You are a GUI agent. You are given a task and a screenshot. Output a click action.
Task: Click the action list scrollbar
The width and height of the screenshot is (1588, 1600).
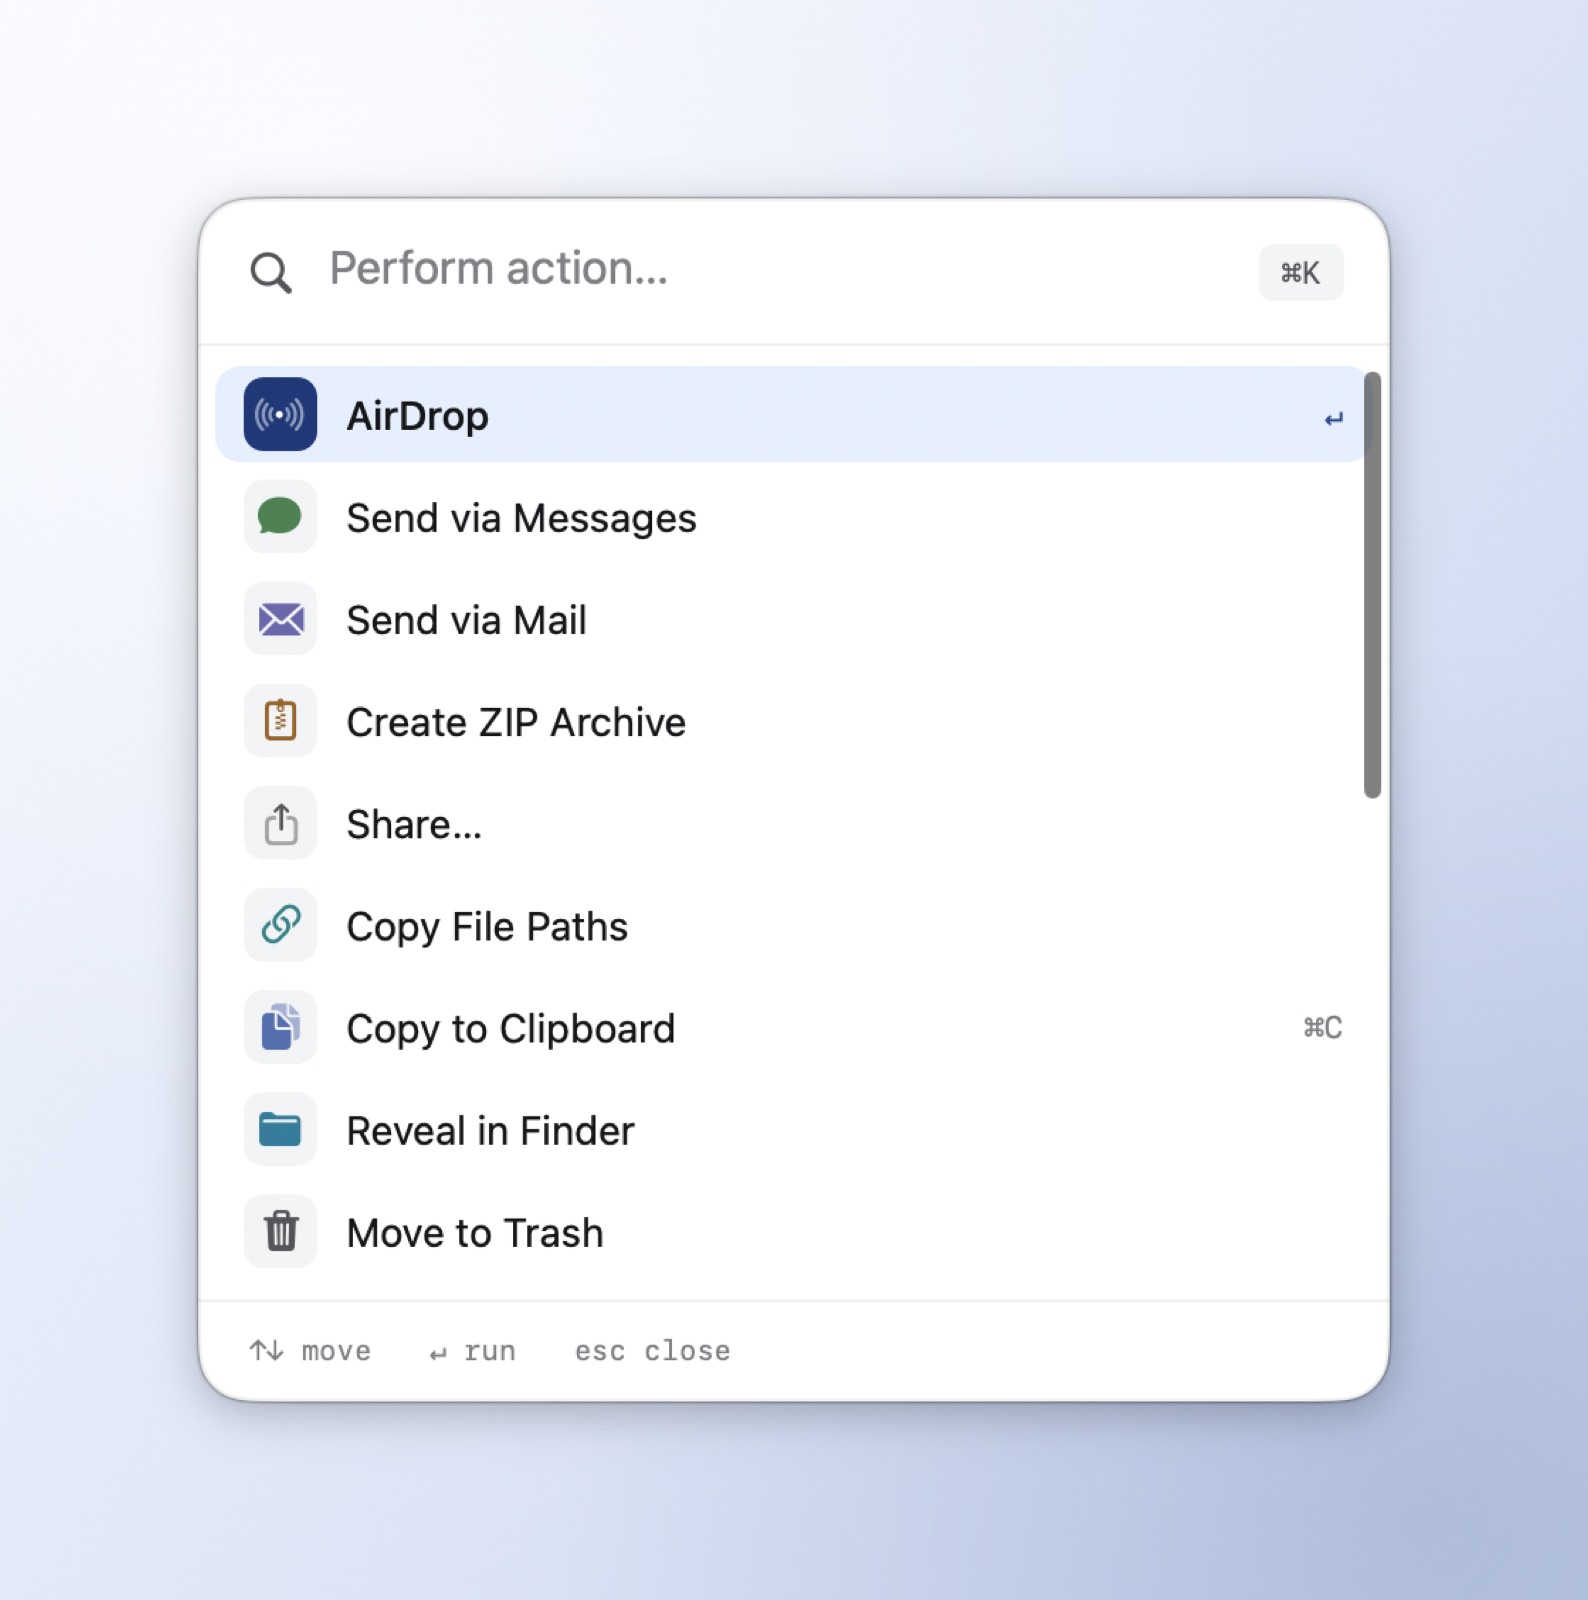1372,585
